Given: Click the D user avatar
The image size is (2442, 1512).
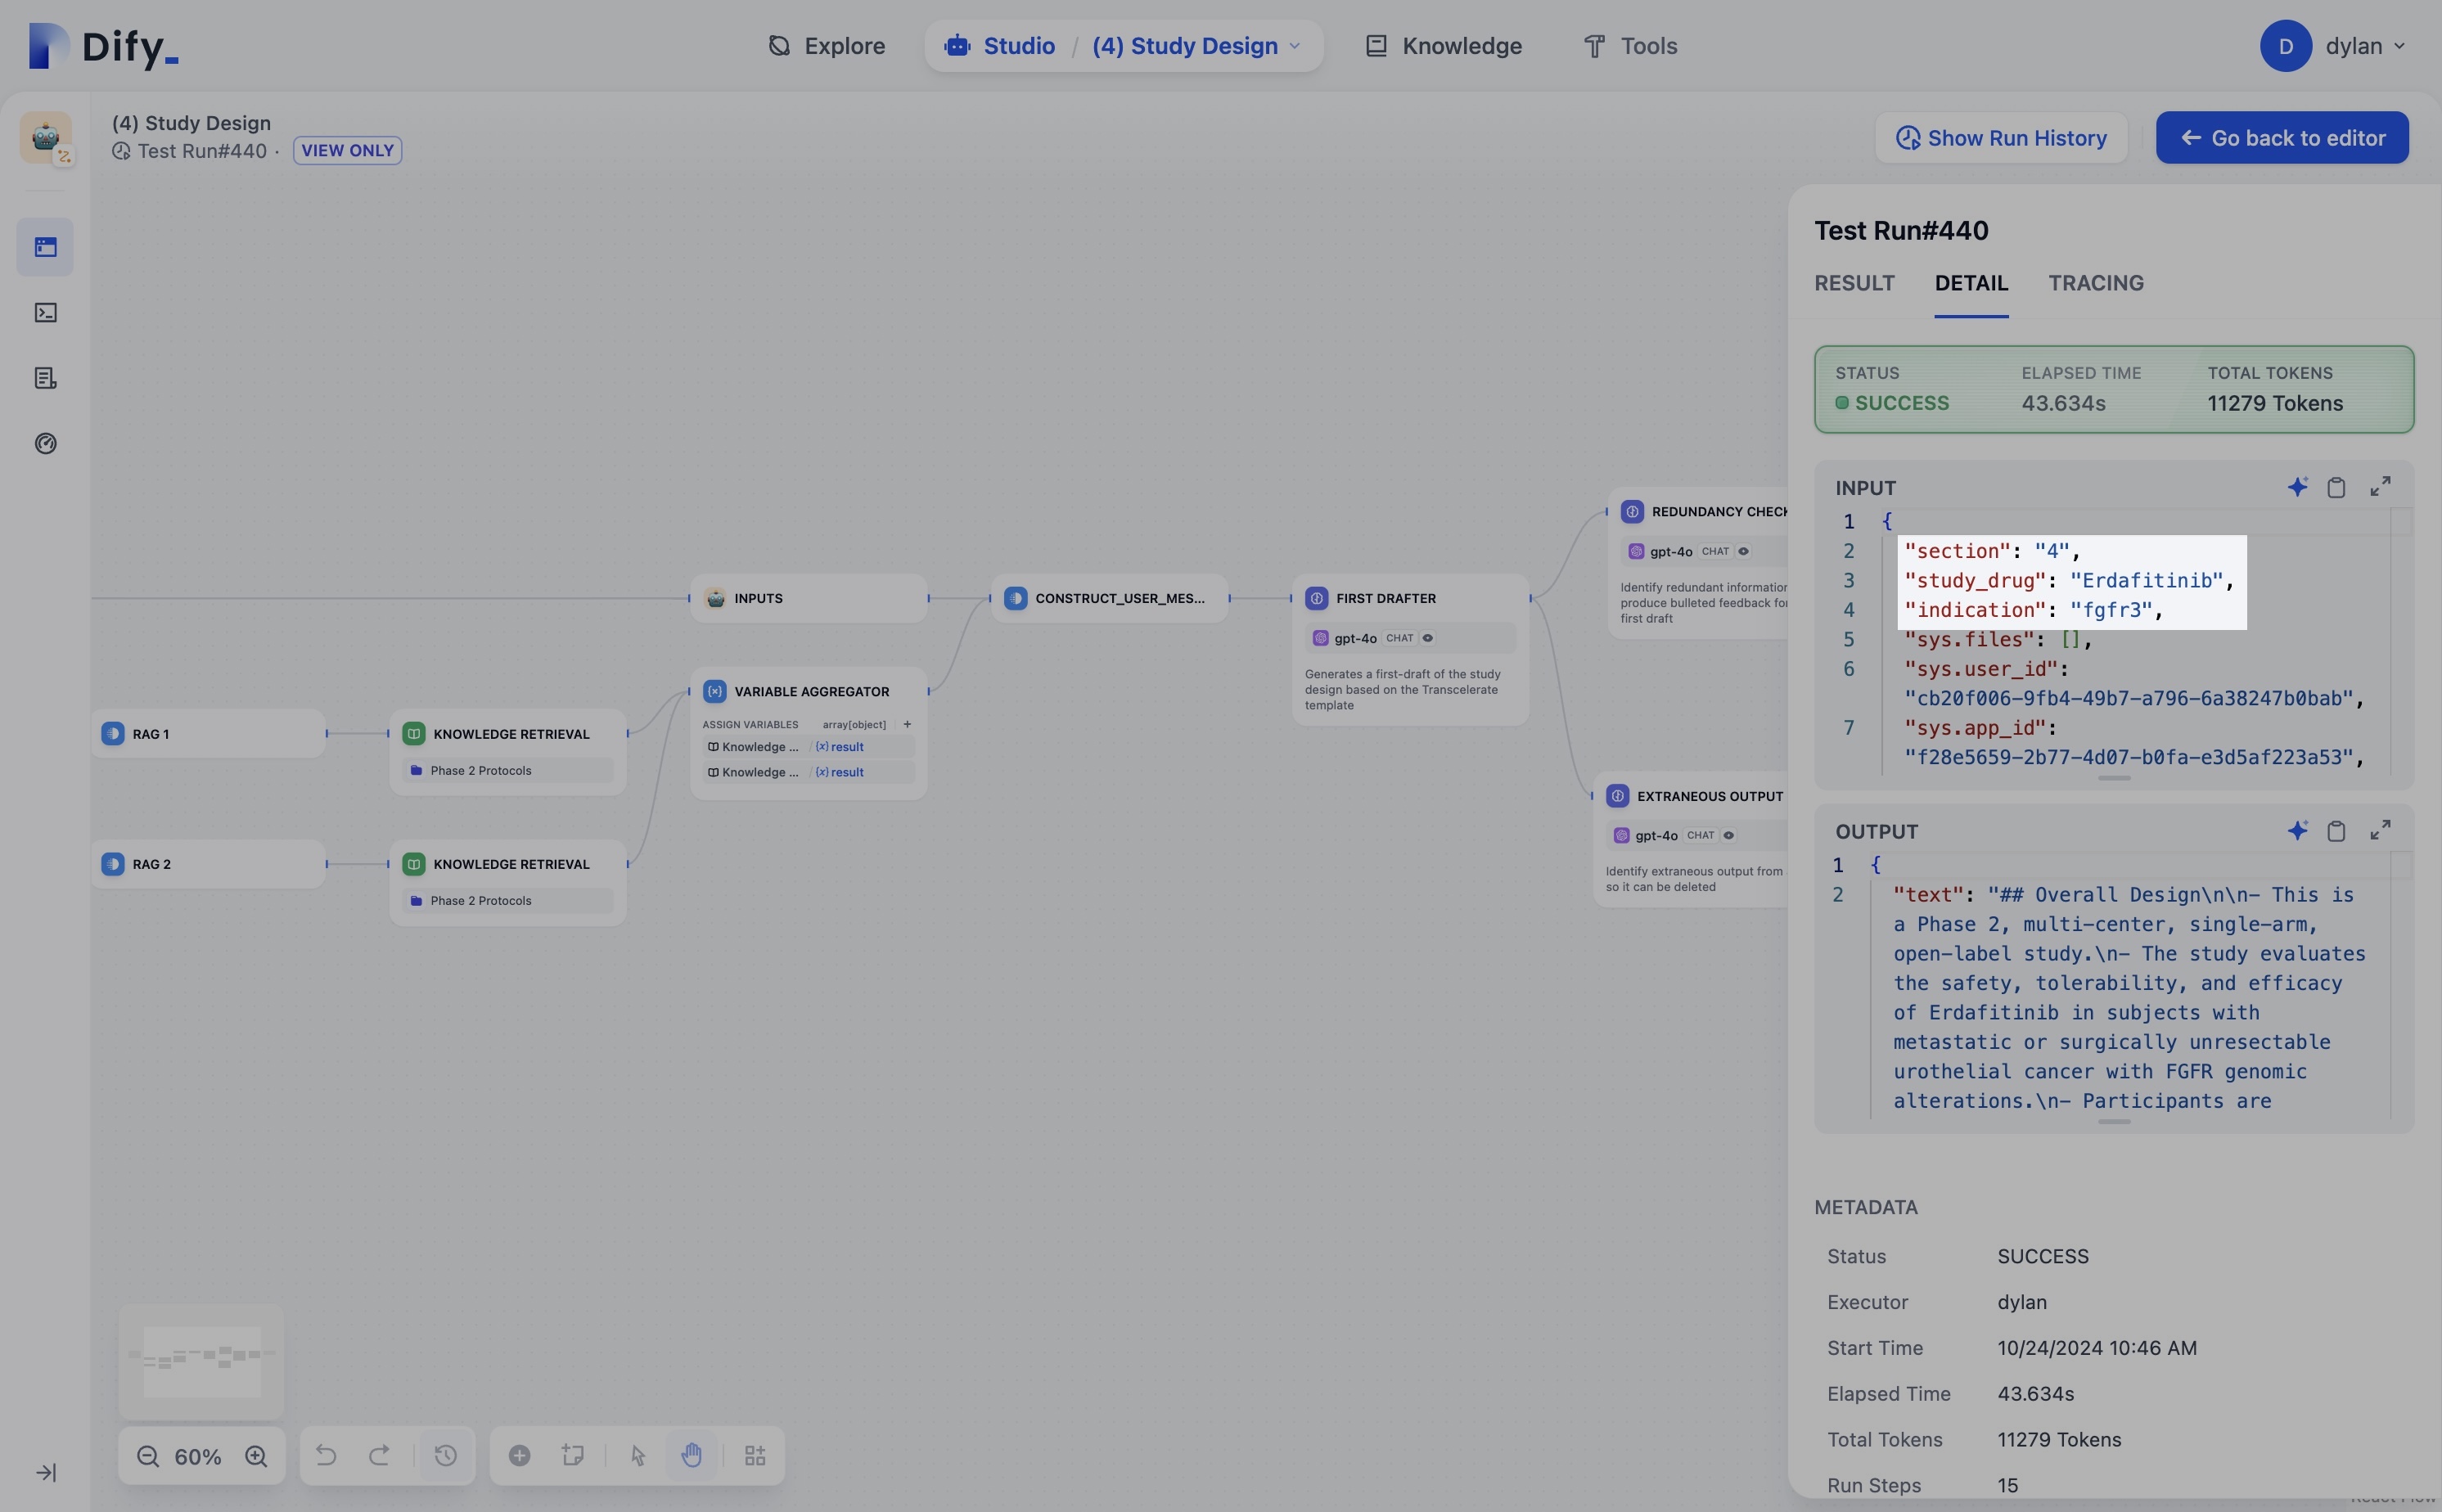Looking at the screenshot, I should coord(2285,46).
